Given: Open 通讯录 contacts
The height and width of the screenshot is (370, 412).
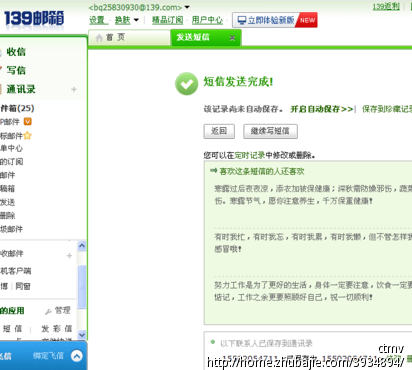Looking at the screenshot, I should click(x=21, y=89).
